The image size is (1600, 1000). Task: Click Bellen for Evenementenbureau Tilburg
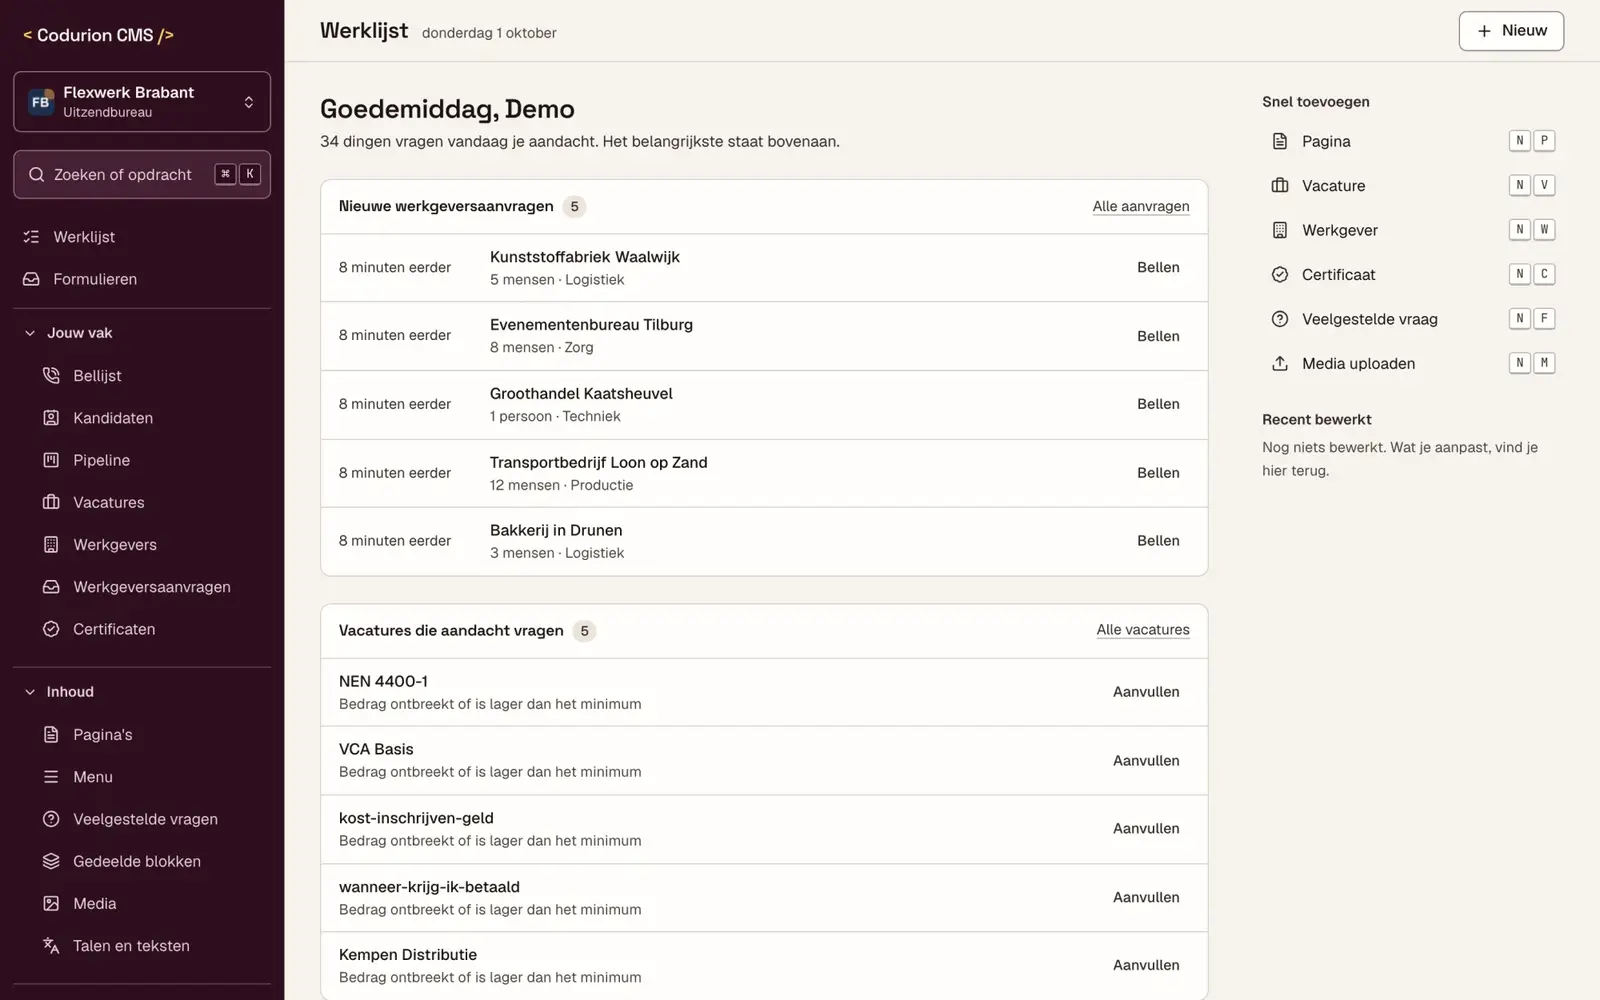[x=1158, y=336]
